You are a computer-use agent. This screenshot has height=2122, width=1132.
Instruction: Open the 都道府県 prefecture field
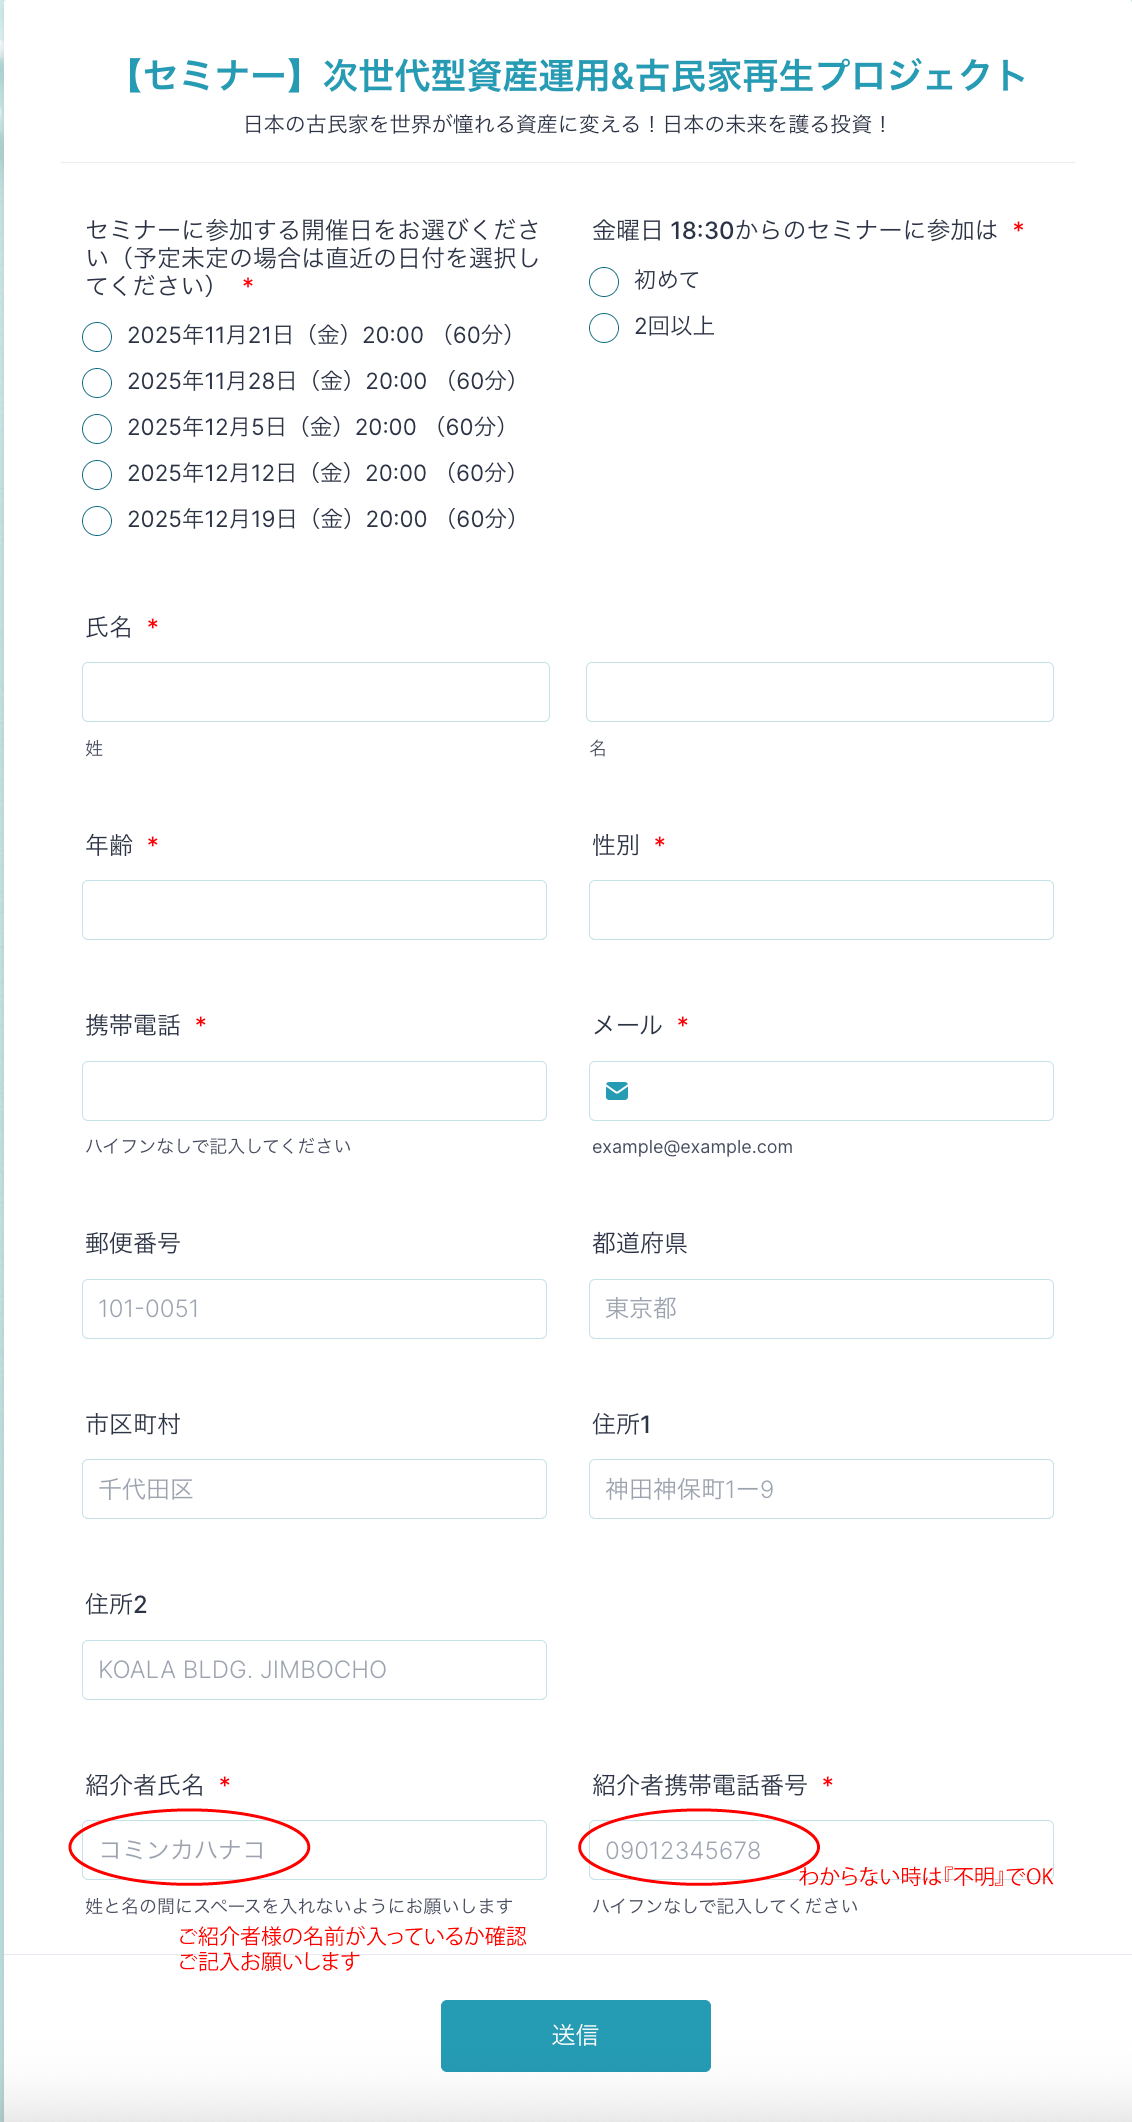820,1309
